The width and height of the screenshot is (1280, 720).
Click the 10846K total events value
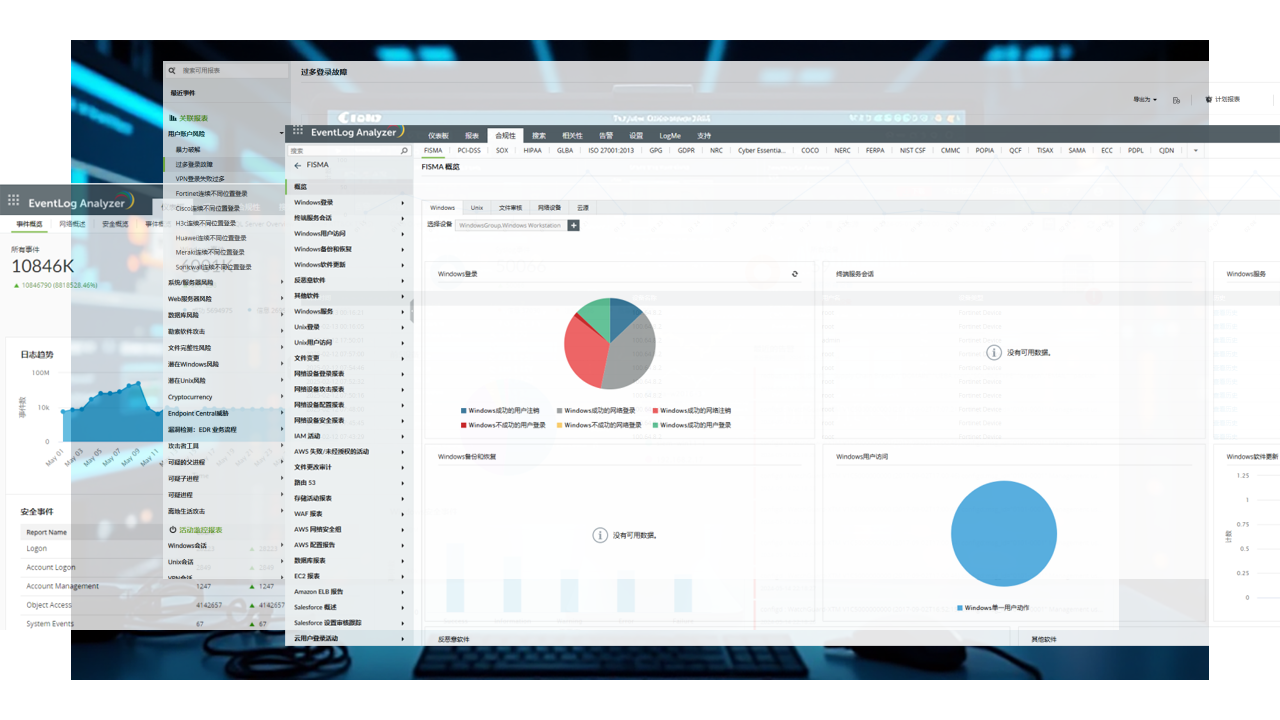pyautogui.click(x=42, y=266)
